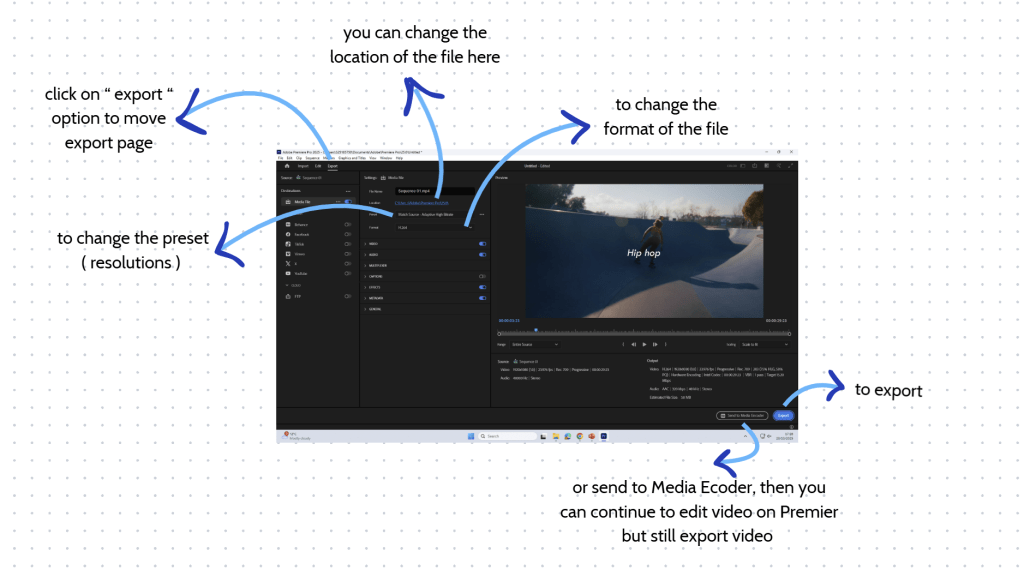Click the blue Export button
The width and height of the screenshot is (1024, 576).
point(783,415)
